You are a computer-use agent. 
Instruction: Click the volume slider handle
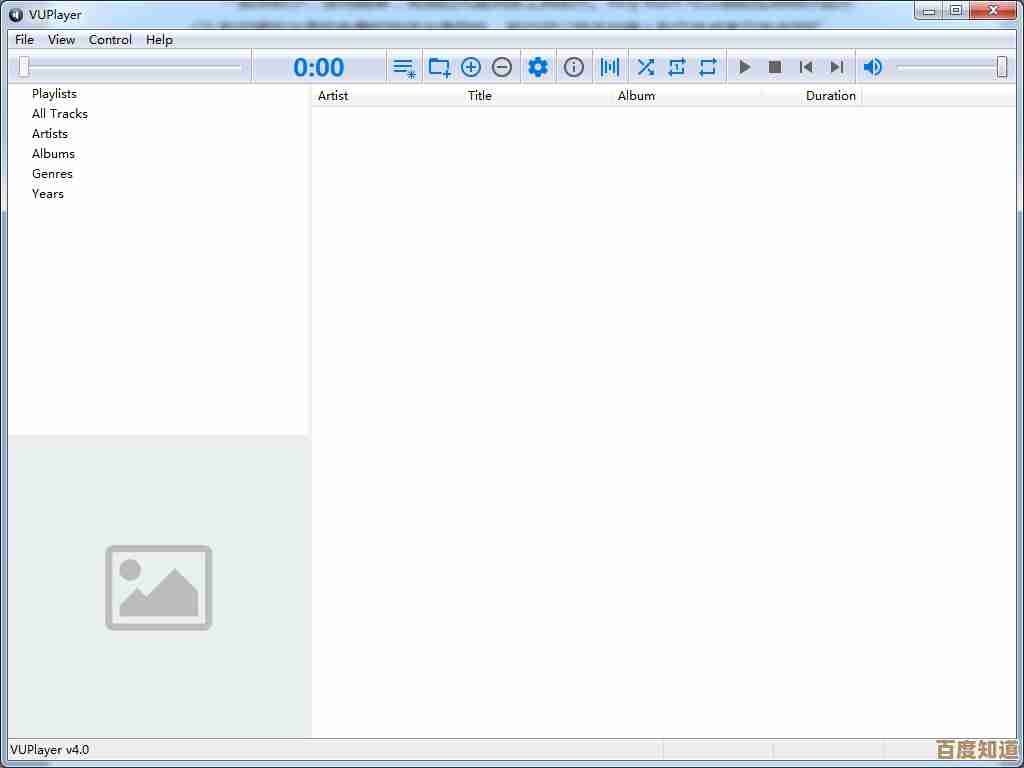click(x=1002, y=68)
